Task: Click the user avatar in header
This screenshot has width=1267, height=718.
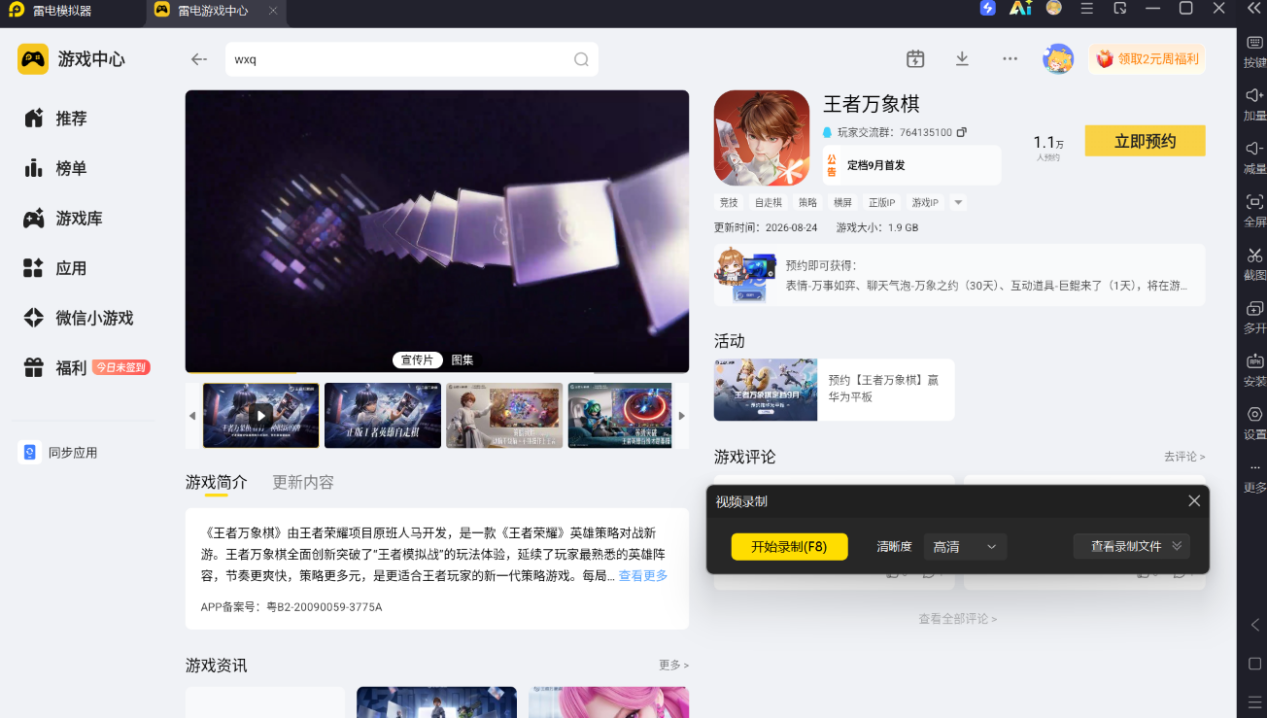Action: coord(1058,59)
